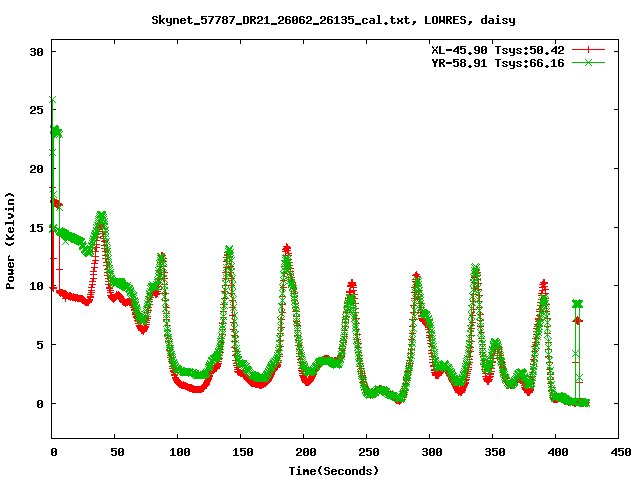This screenshot has width=640, height=480.
Task: Click the 5 tick label on y-axis
Action: [x=40, y=345]
